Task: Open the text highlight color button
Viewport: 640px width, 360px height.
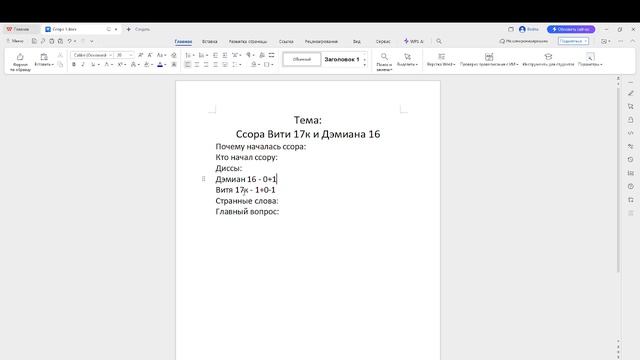Action: 147,64
